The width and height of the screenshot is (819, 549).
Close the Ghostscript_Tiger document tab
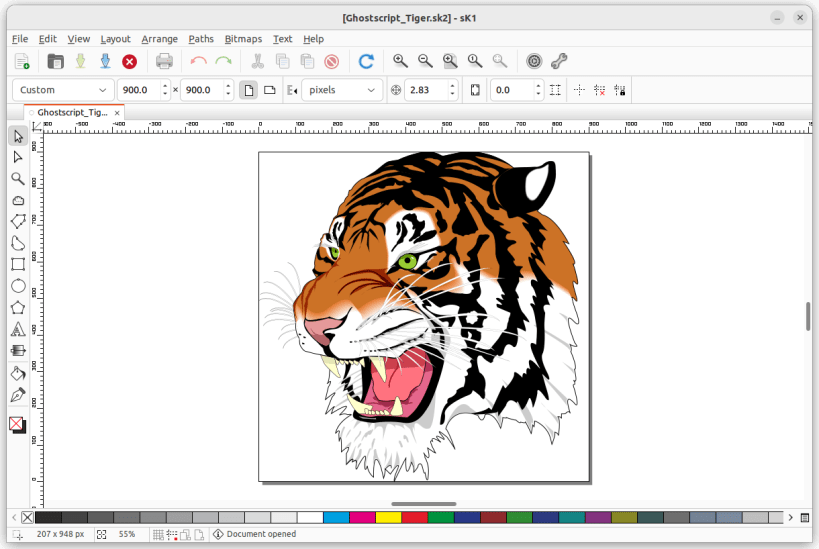click(117, 113)
